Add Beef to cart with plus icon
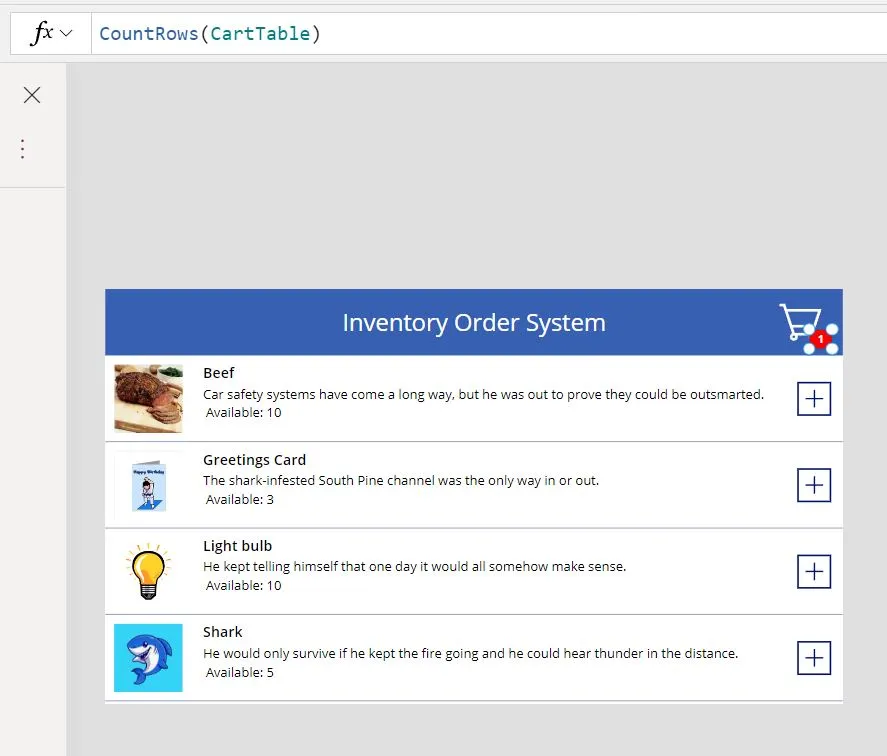 coord(814,399)
